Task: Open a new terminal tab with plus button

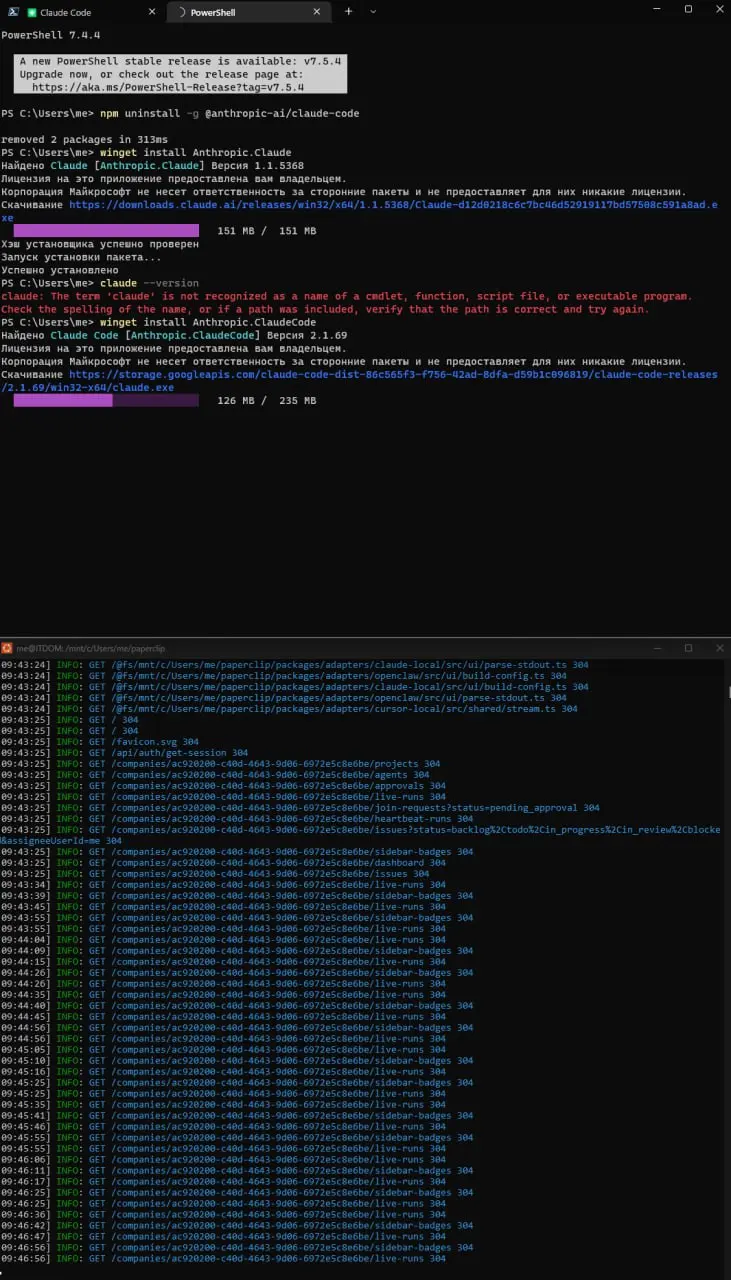Action: tap(349, 11)
